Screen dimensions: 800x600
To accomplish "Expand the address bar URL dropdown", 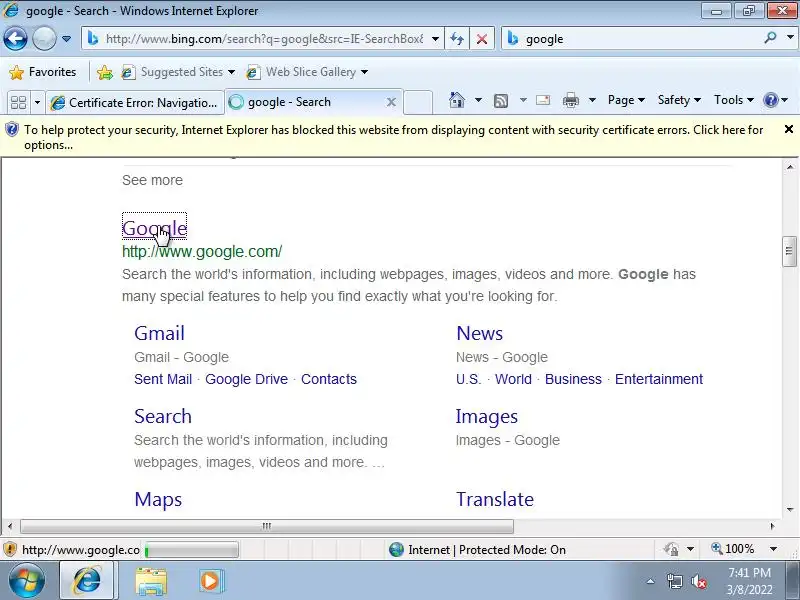I will point(435,39).
